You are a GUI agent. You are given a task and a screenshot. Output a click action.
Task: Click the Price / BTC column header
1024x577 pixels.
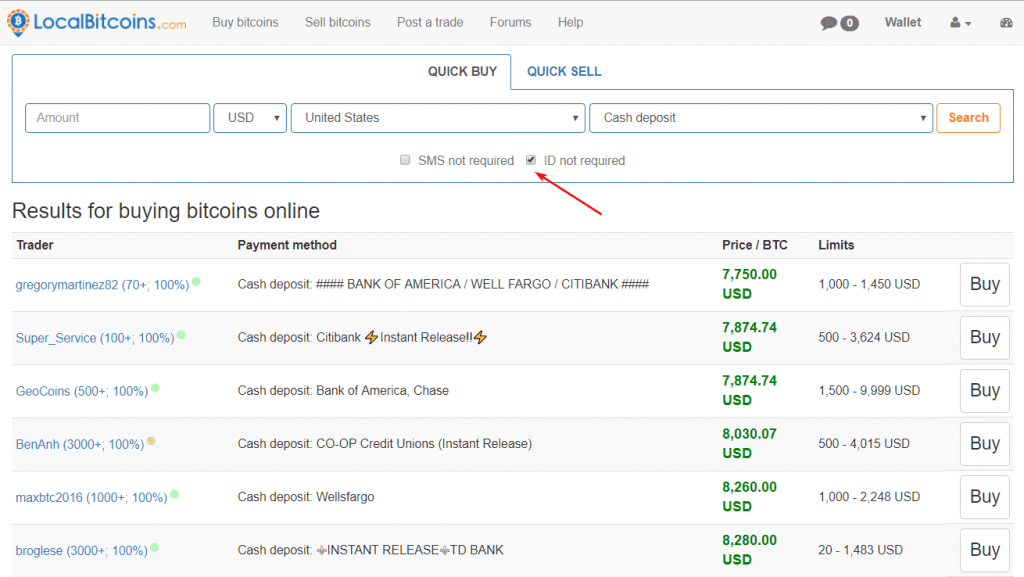tap(755, 245)
